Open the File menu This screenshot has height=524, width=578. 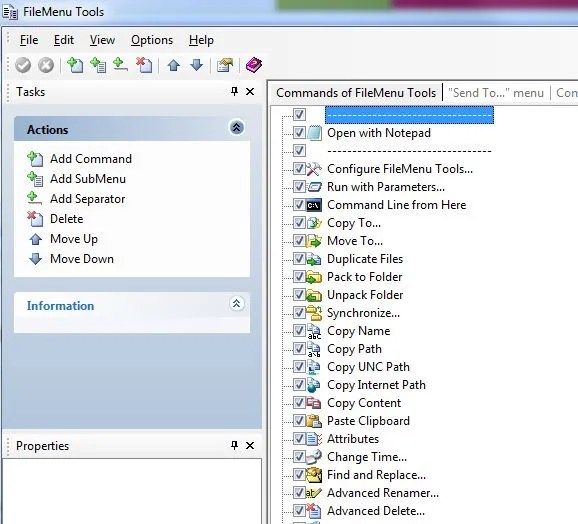(29, 40)
